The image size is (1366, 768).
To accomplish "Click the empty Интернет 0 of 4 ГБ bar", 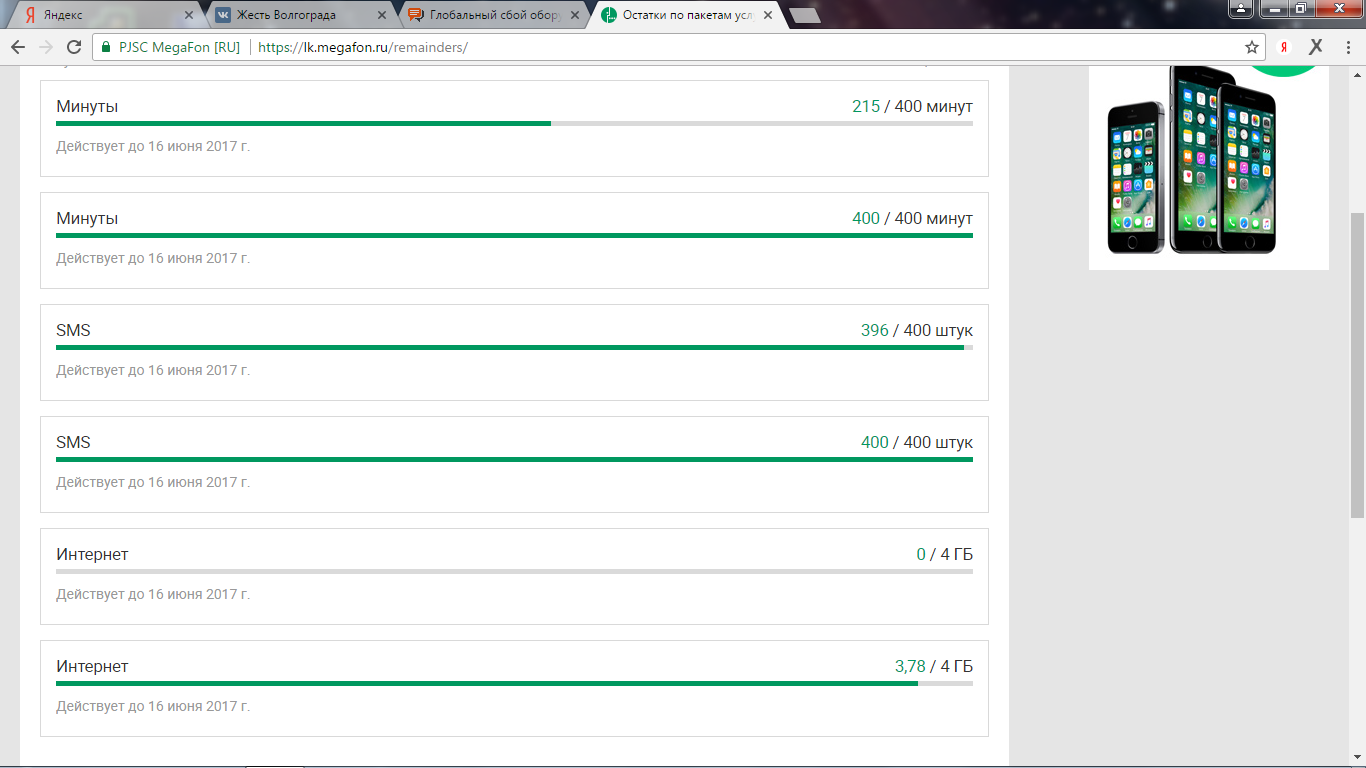I will [514, 572].
